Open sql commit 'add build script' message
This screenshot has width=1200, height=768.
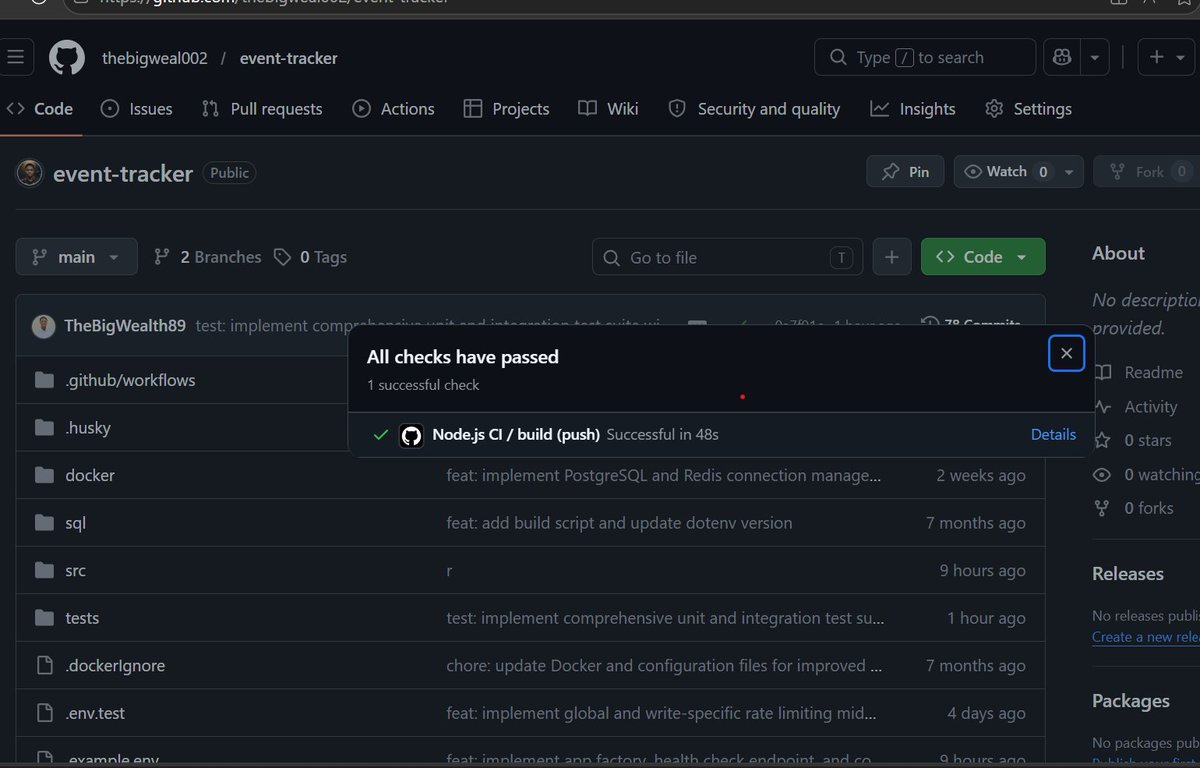619,523
